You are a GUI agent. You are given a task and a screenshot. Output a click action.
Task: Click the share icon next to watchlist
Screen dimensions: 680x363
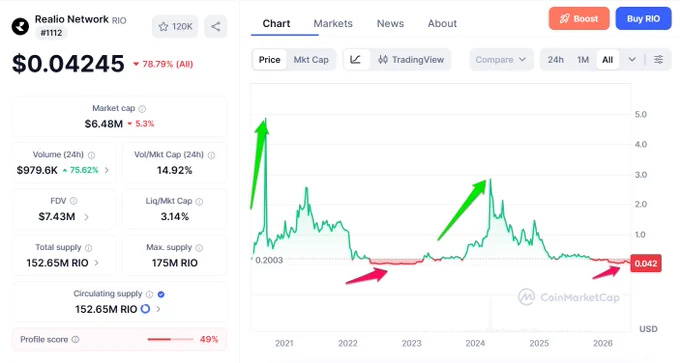[x=216, y=27]
